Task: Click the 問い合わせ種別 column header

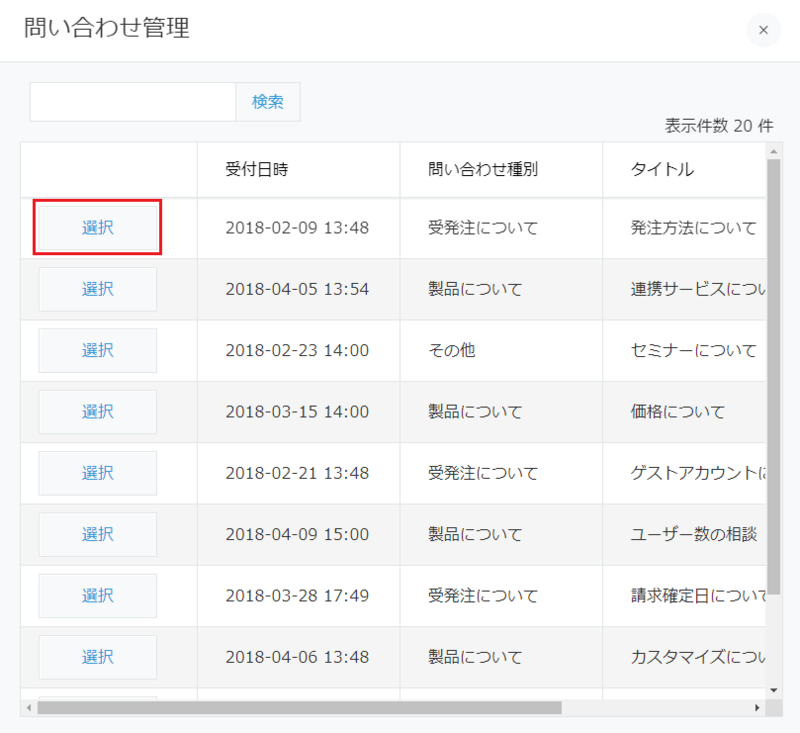Action: coord(483,169)
